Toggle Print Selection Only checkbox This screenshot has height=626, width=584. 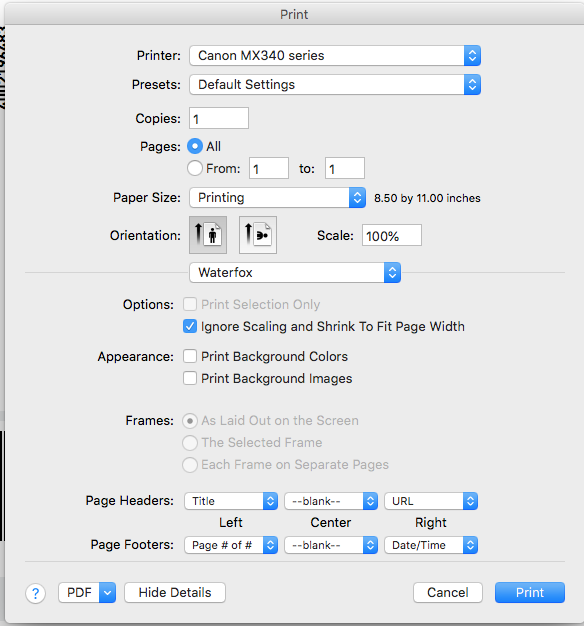click(190, 304)
